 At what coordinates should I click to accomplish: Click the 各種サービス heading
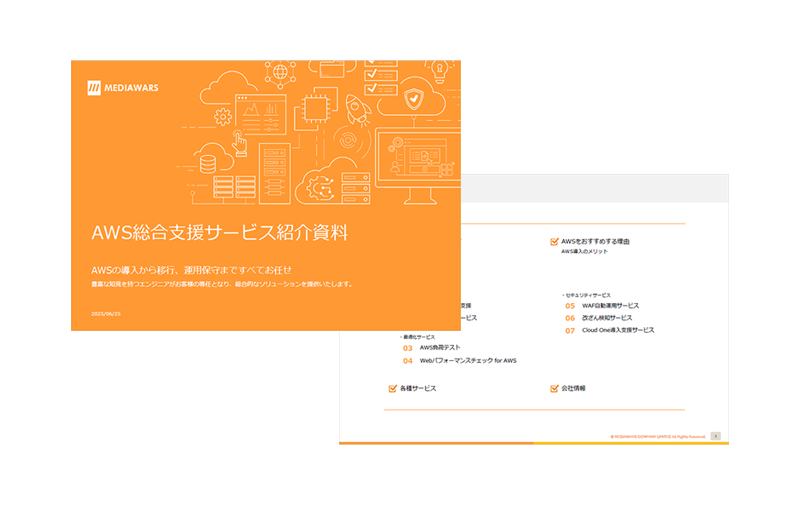coord(418,388)
